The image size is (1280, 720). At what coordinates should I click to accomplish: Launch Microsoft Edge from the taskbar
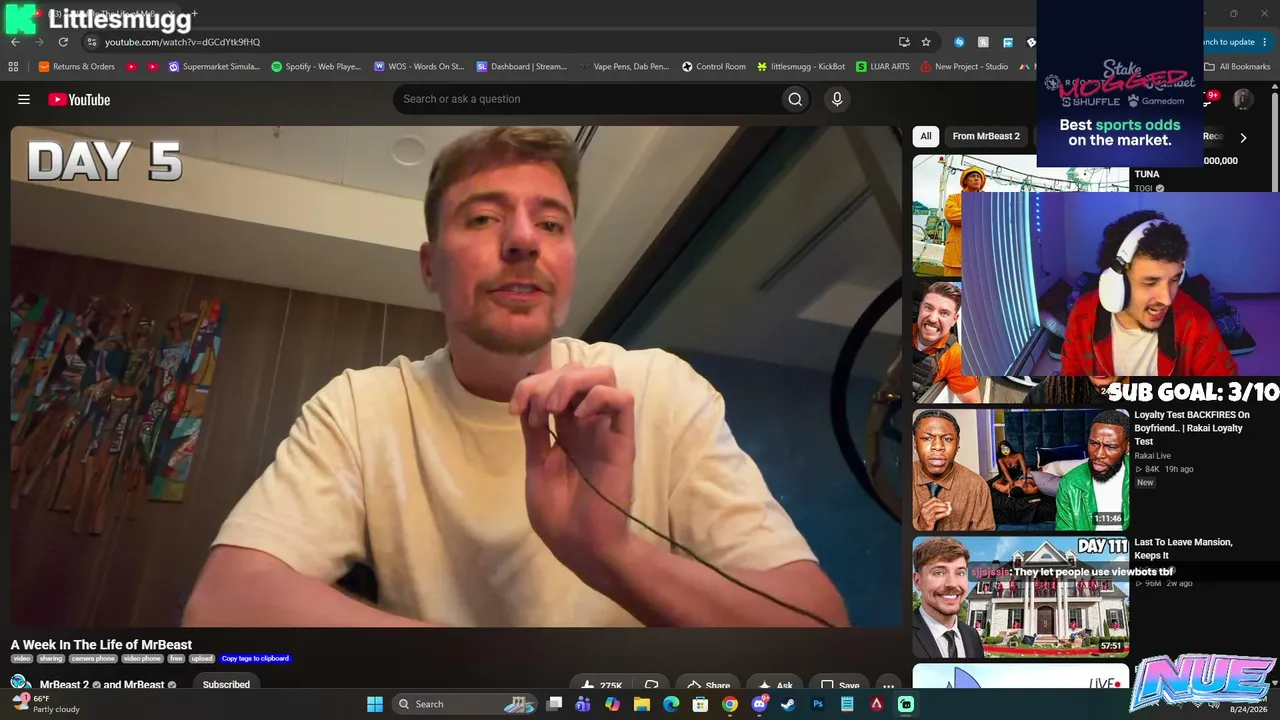coord(671,704)
